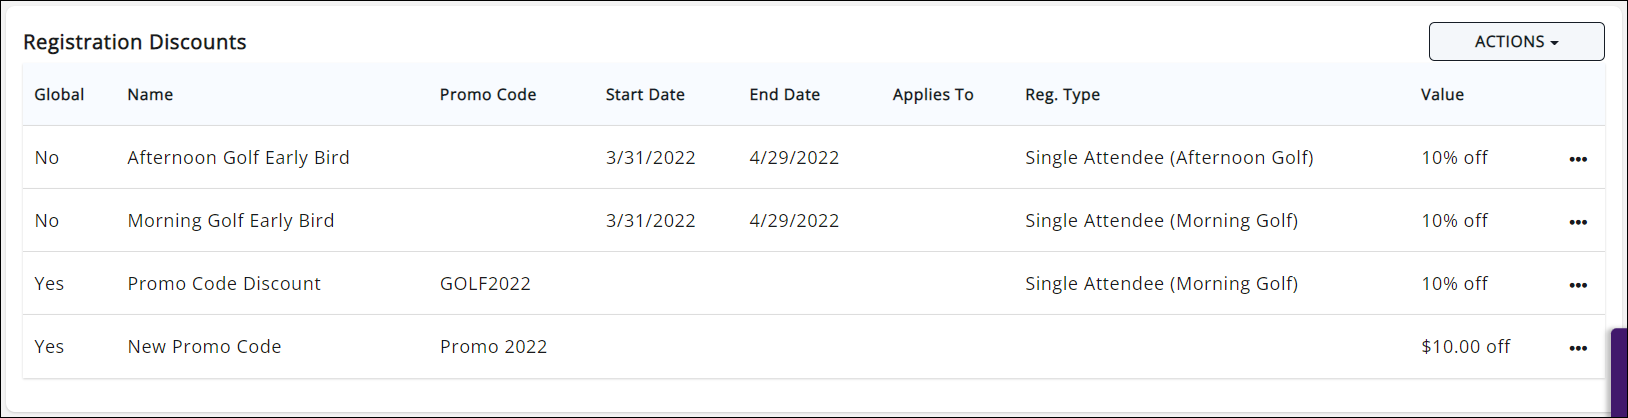Image resolution: width=1628 pixels, height=418 pixels.
Task: Sort by the Name column header
Action: click(x=150, y=95)
